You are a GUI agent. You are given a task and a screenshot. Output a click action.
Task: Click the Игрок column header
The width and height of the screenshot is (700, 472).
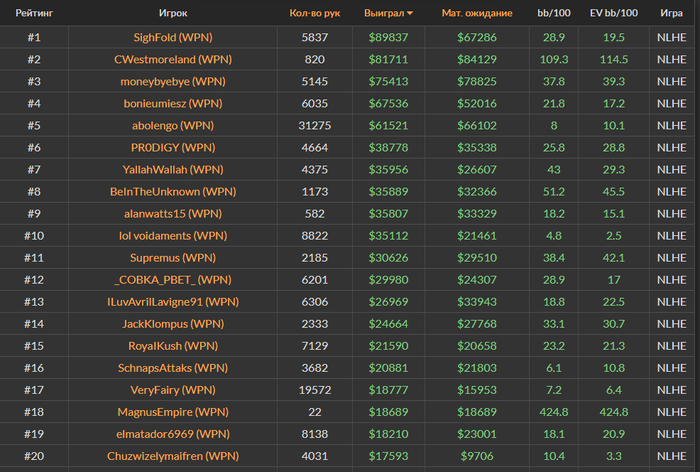pyautogui.click(x=173, y=13)
